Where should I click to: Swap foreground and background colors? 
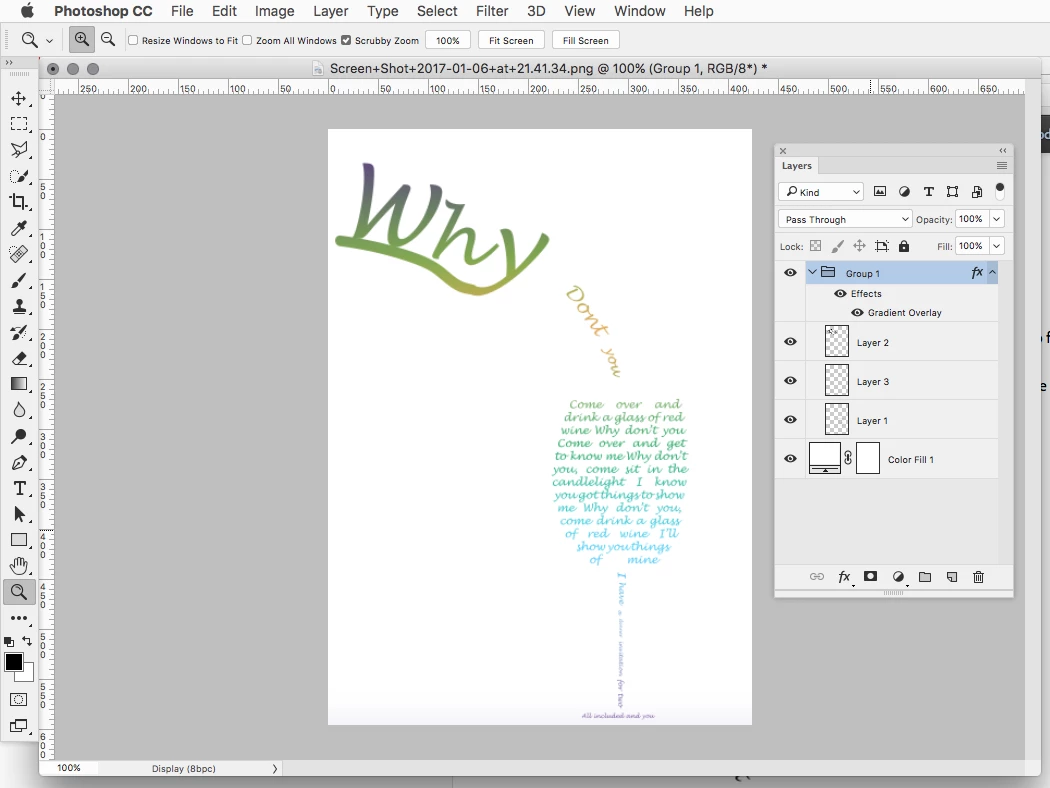click(27, 641)
